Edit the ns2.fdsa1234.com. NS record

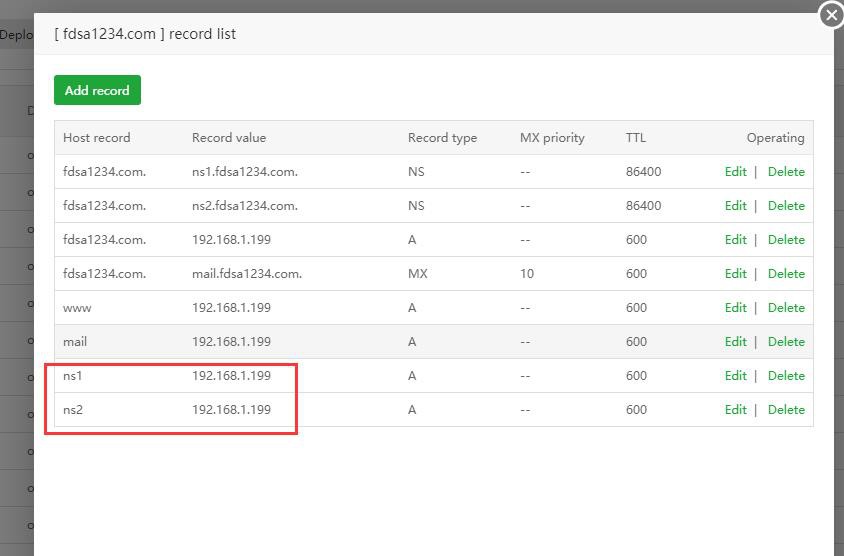coord(736,206)
